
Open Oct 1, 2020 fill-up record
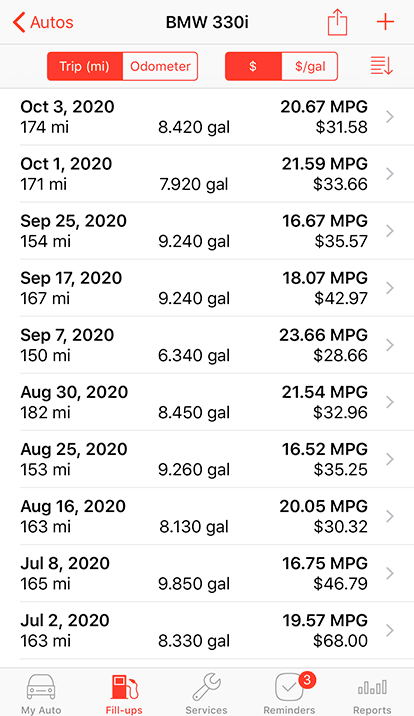click(207, 174)
